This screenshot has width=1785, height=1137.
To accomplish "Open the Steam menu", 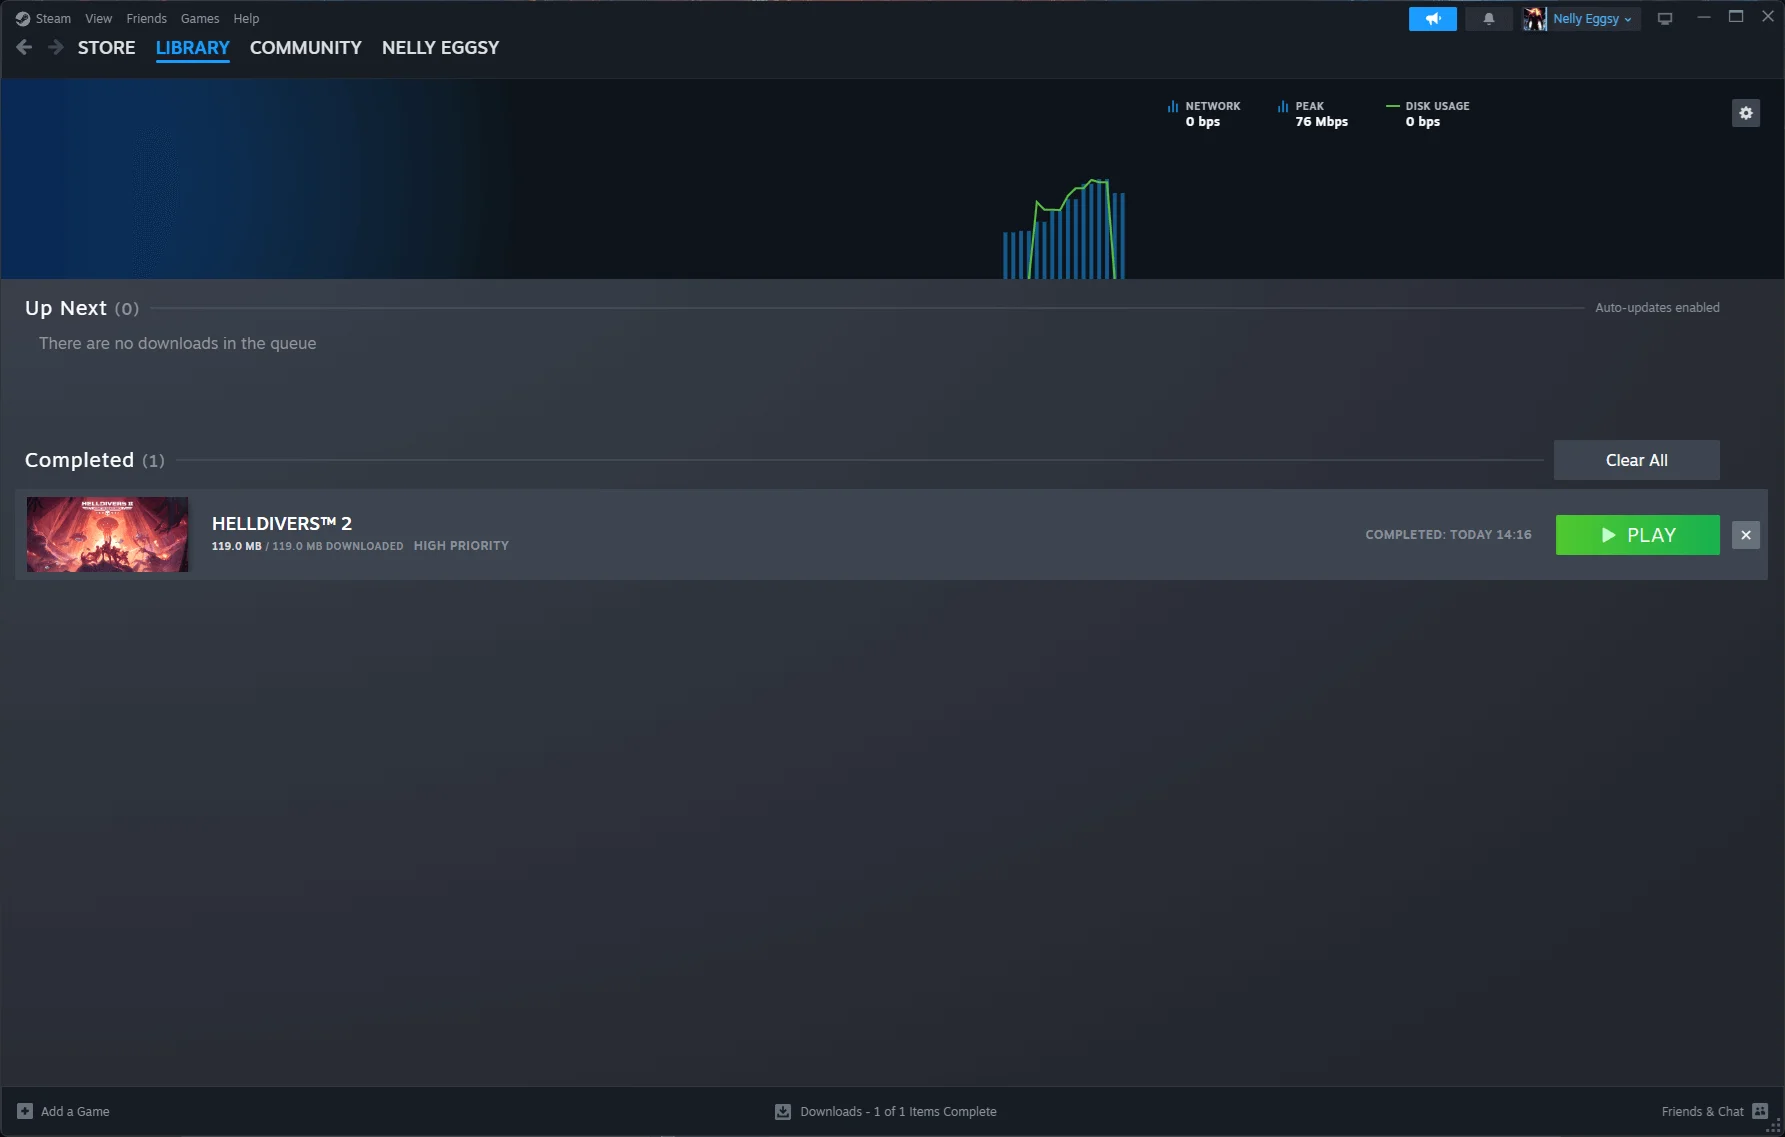I will [53, 18].
